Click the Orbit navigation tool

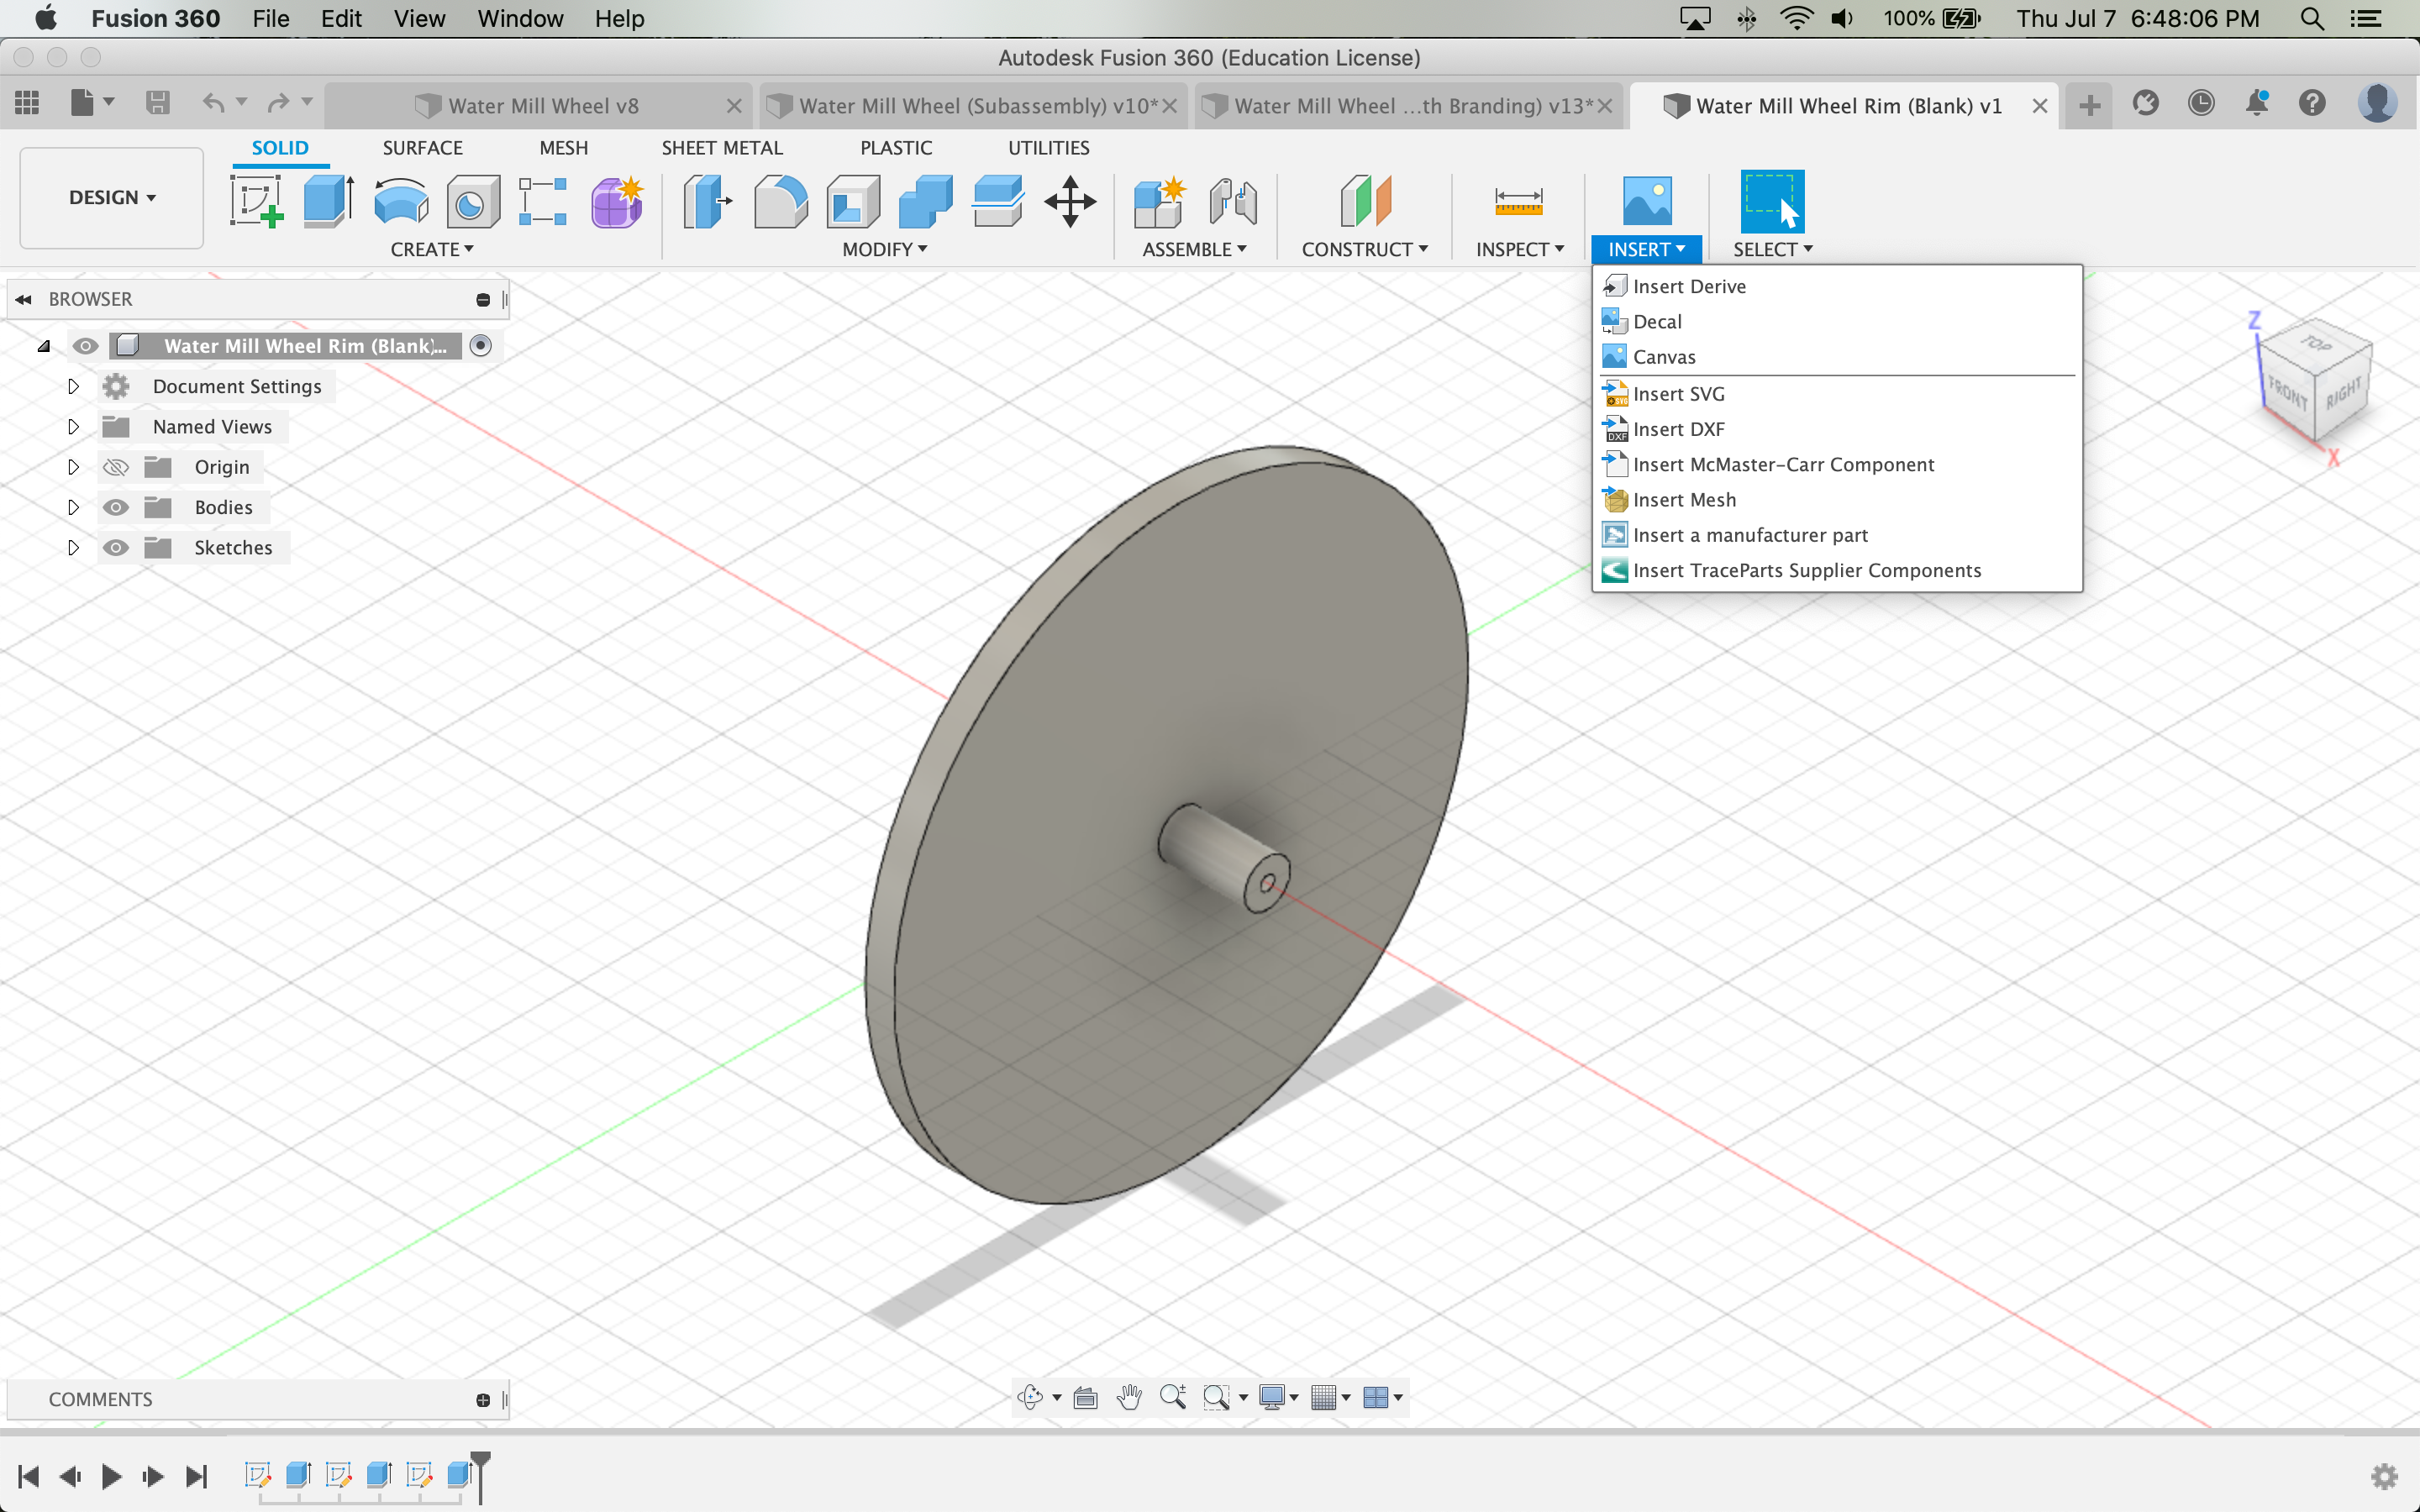pyautogui.click(x=1030, y=1397)
